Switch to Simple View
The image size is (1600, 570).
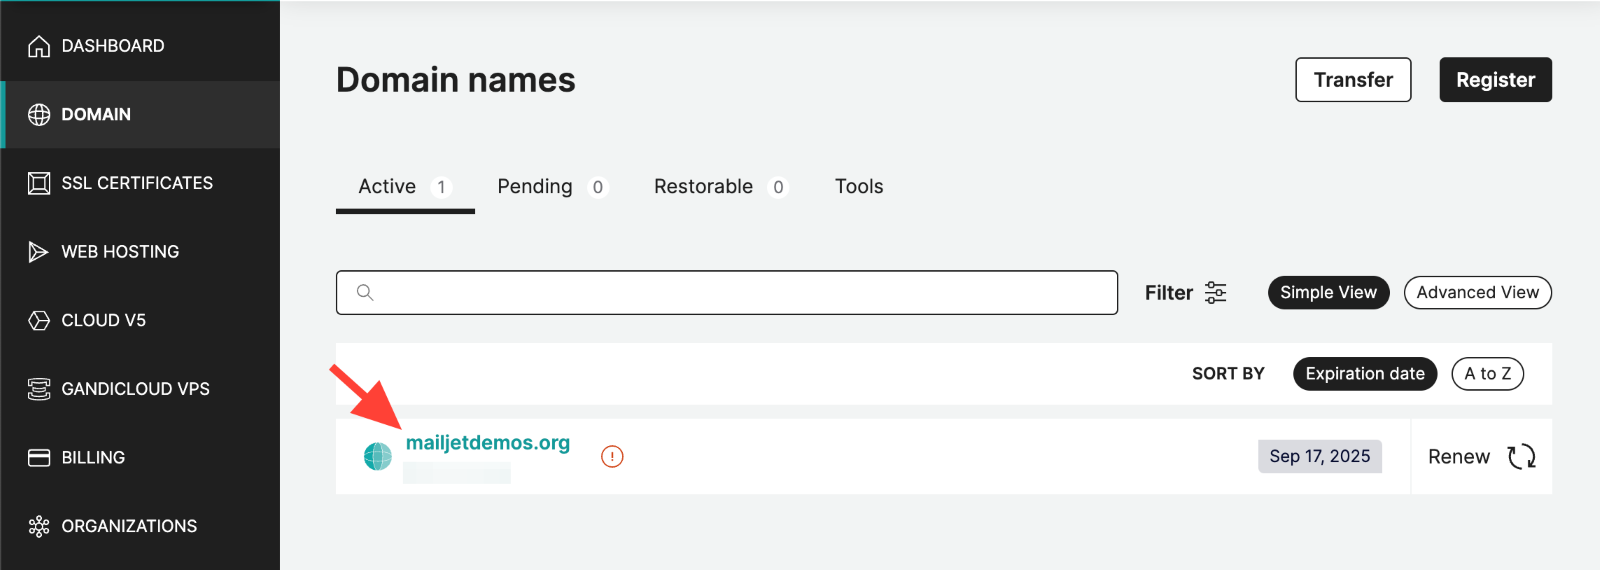1328,292
